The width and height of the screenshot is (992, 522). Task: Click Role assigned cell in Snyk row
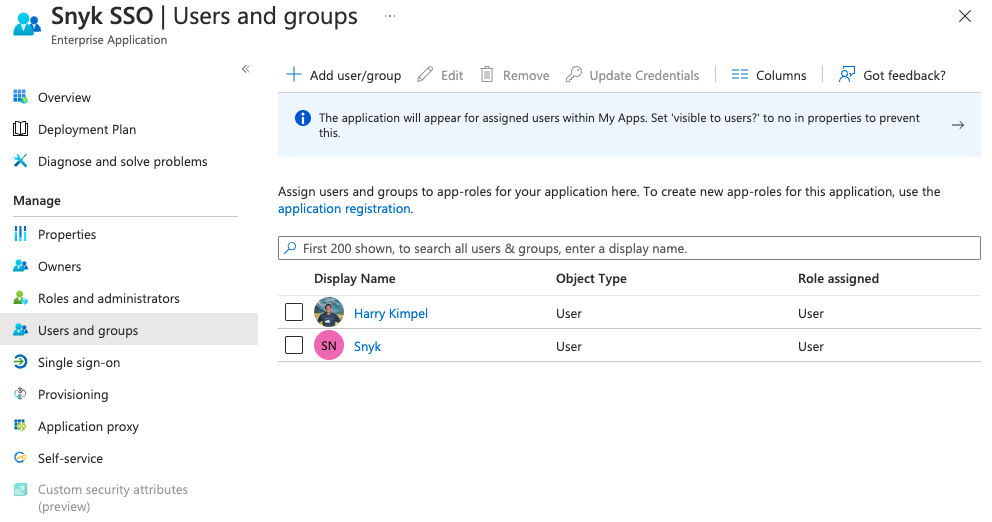tap(810, 346)
